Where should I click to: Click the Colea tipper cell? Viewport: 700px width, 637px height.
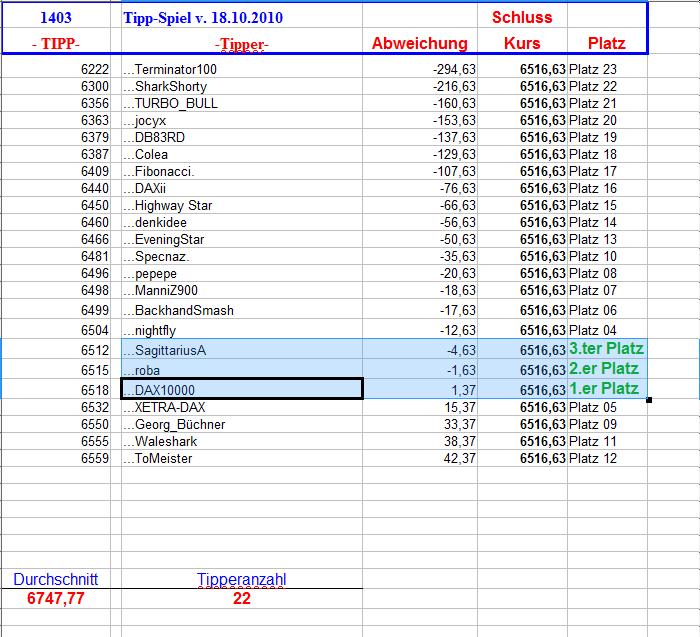click(242, 154)
